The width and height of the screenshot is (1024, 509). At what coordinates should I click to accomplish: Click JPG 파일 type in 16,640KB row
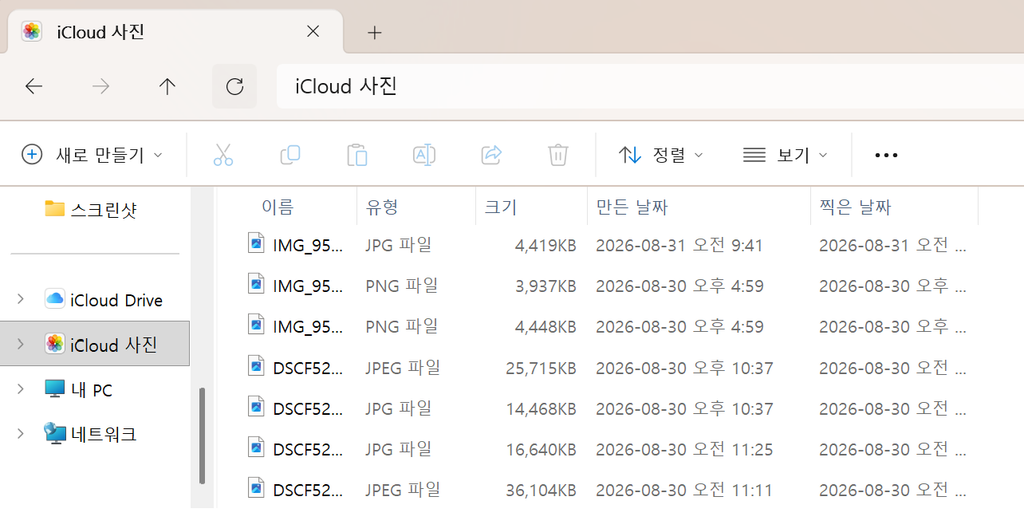coord(398,450)
